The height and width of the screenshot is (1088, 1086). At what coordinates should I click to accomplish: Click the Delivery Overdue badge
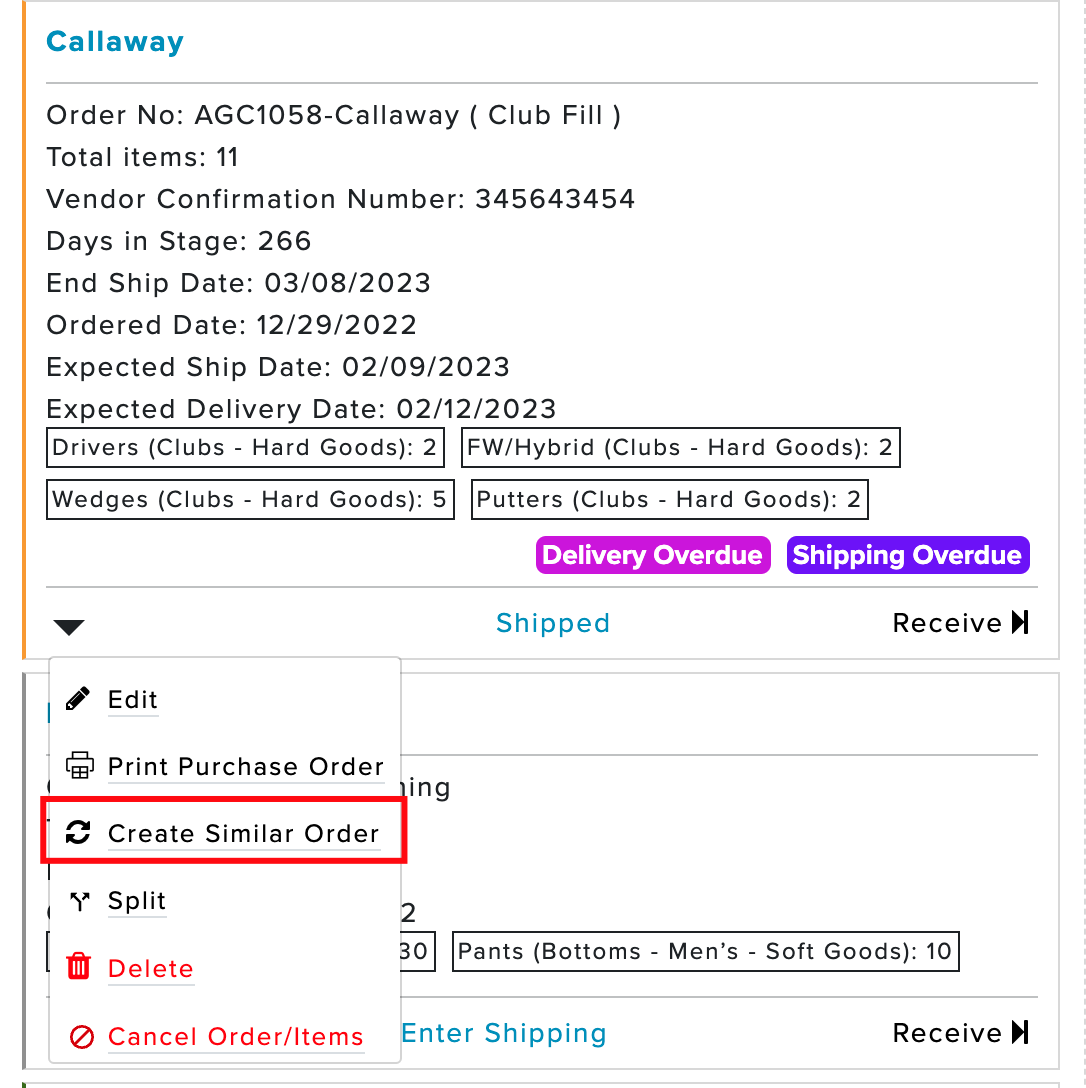[653, 555]
